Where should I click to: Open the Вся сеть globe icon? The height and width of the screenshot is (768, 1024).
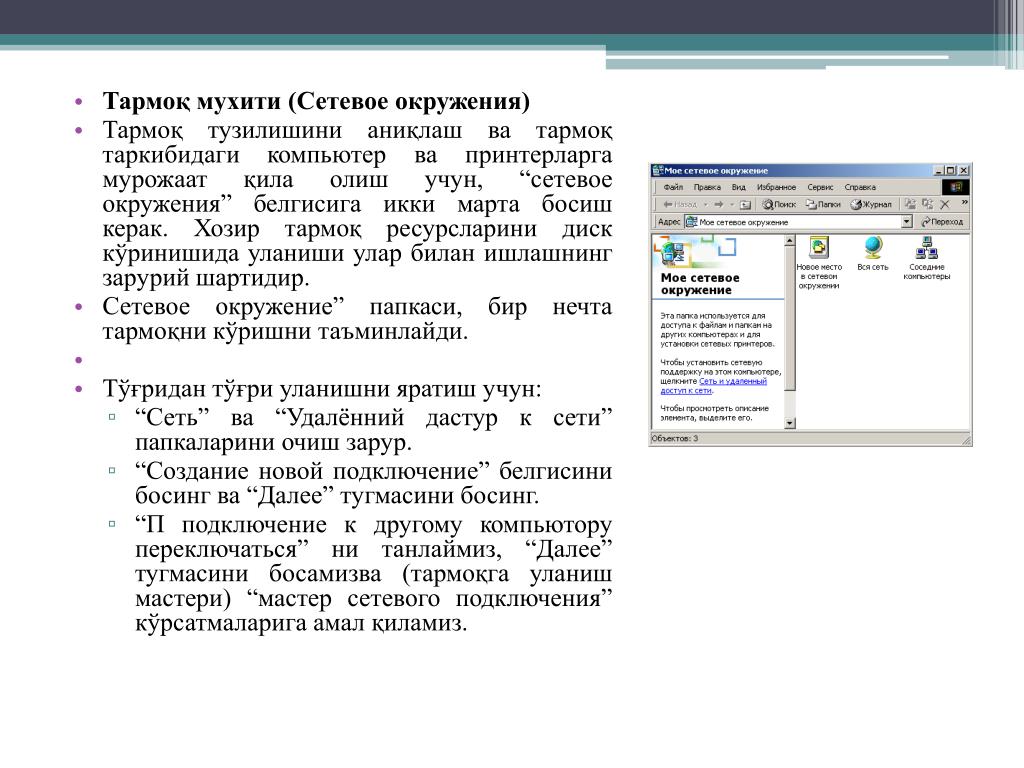873,248
